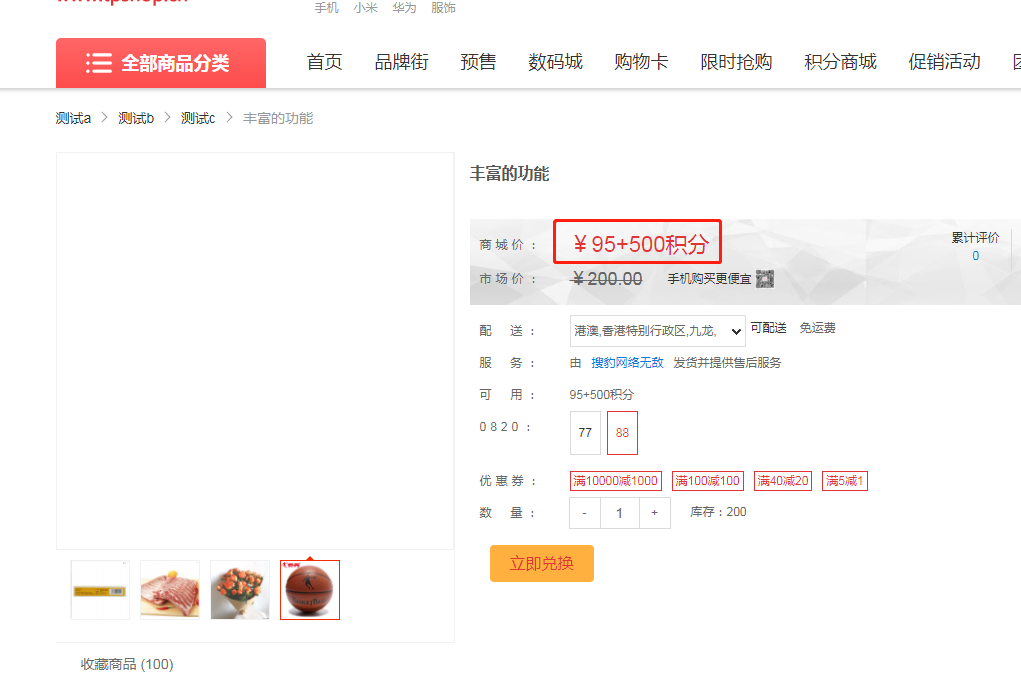Click the quantity input field

click(619, 512)
